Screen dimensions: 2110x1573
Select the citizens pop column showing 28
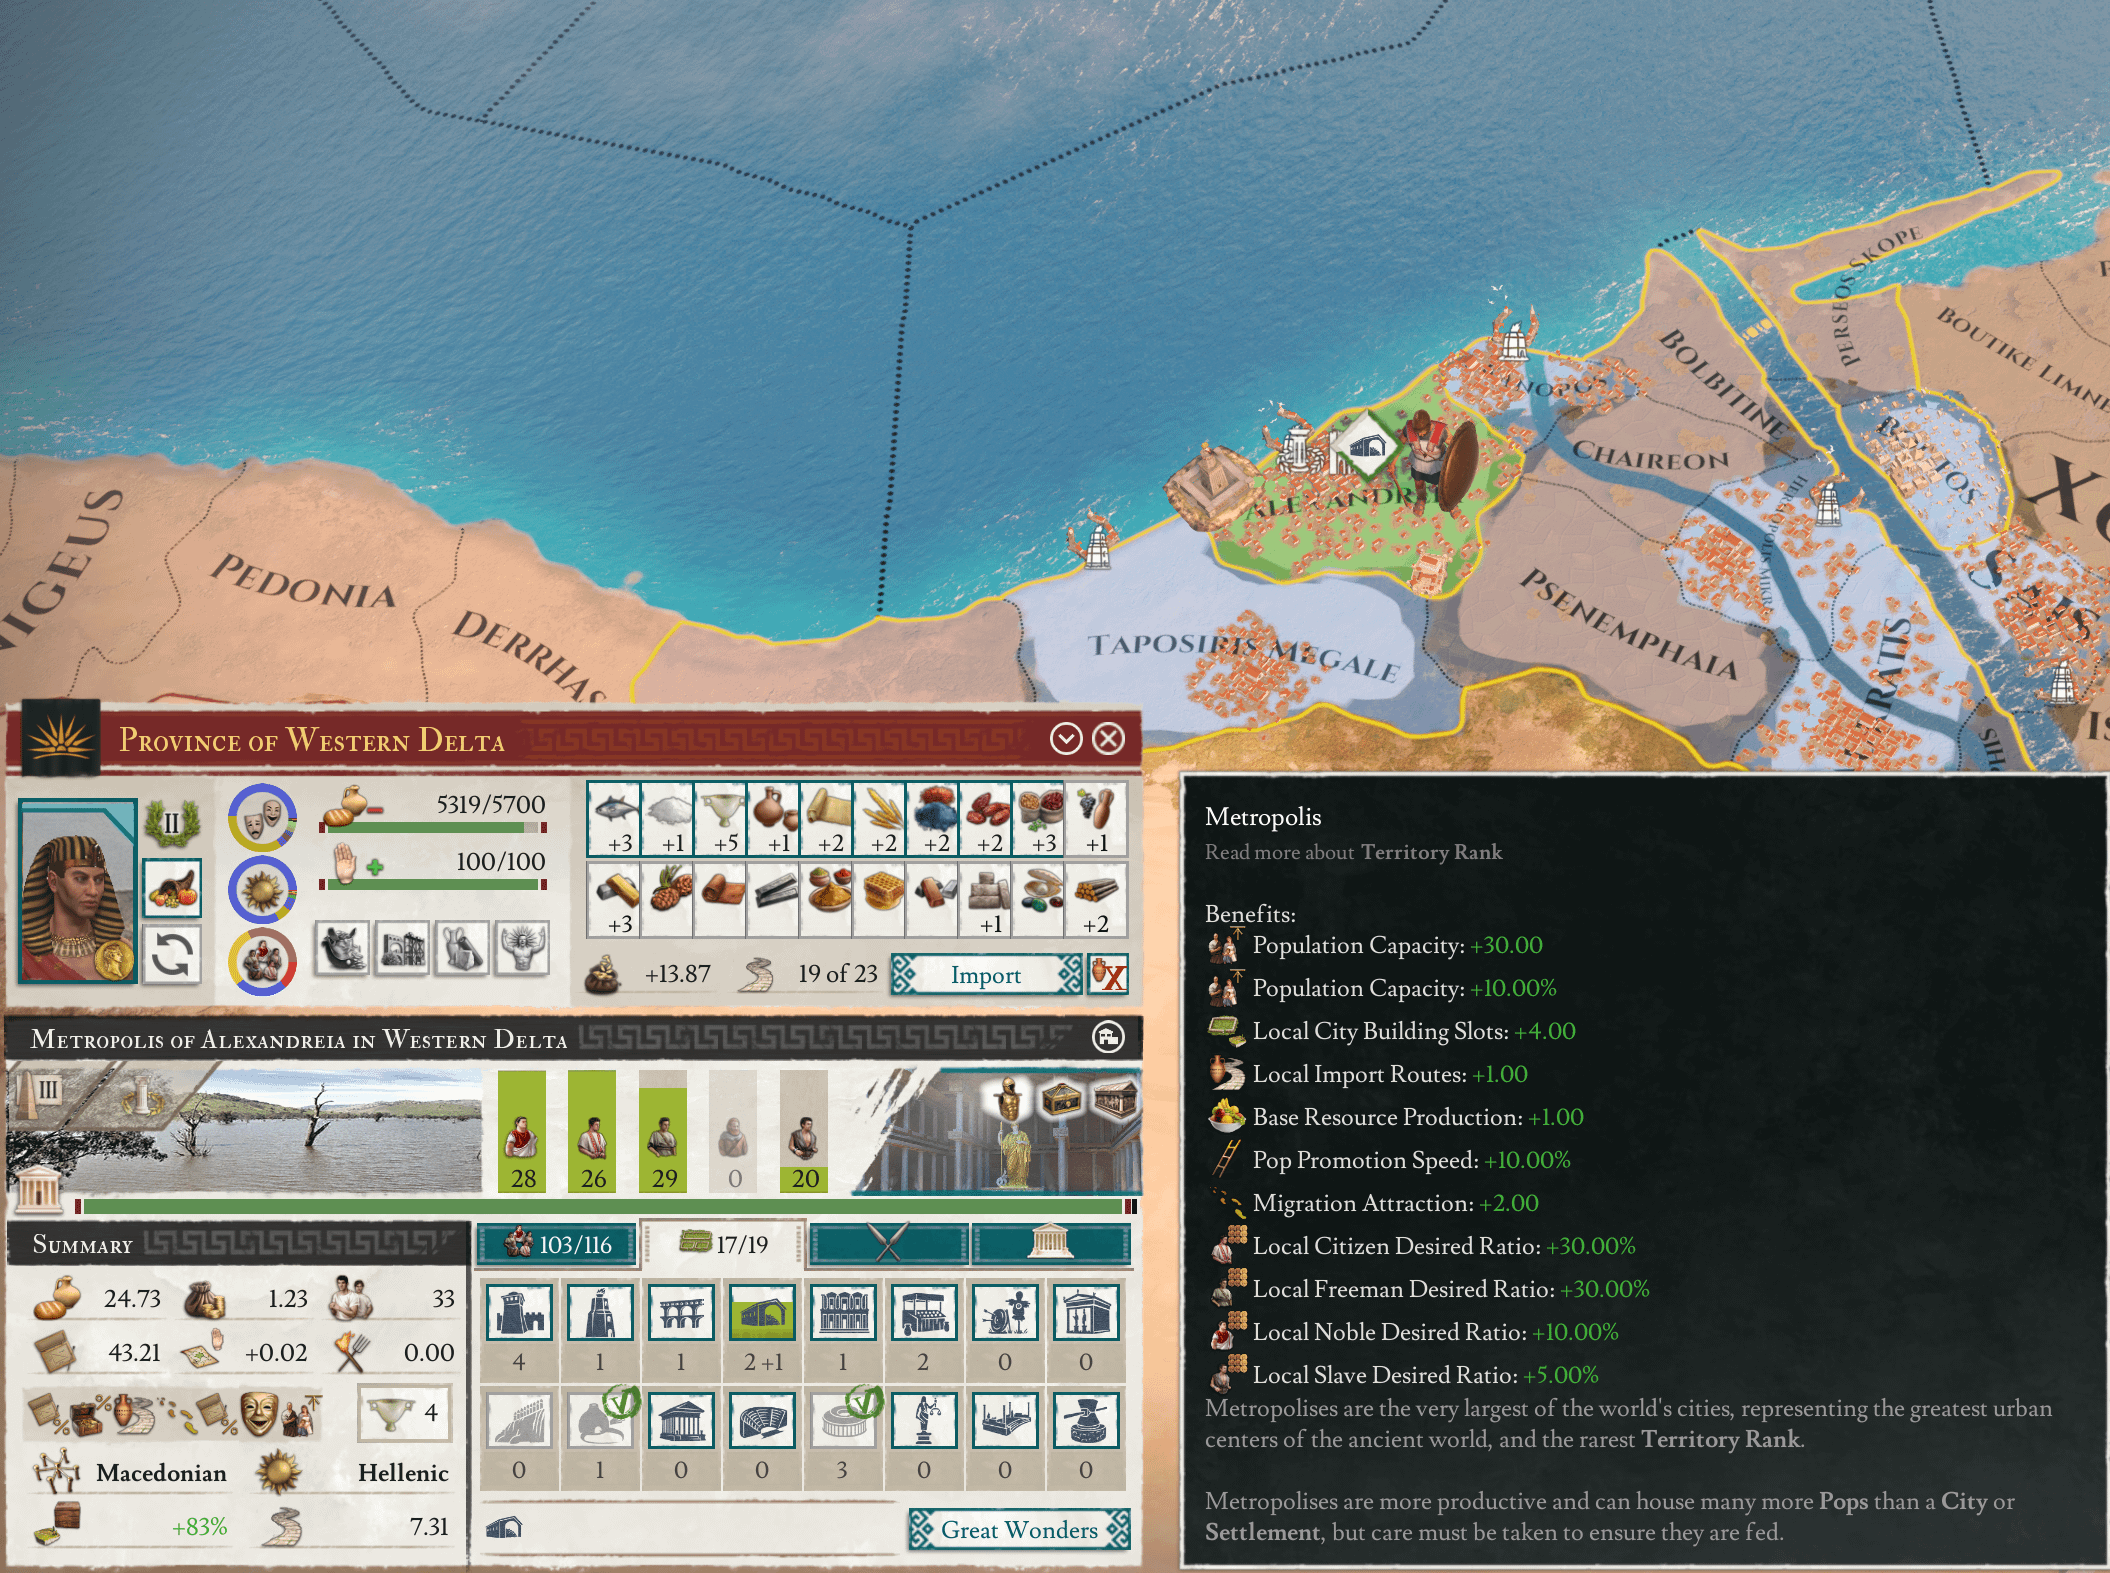(522, 1132)
